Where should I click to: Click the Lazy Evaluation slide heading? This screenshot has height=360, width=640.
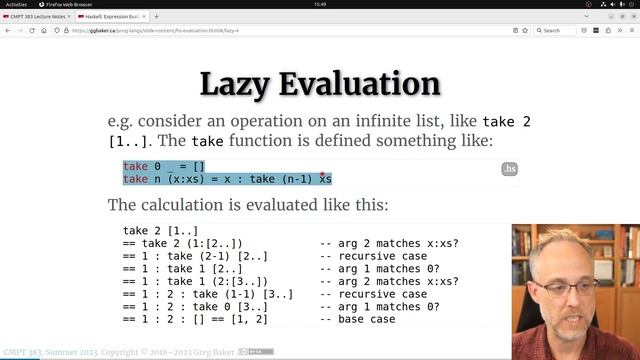pyautogui.click(x=320, y=84)
